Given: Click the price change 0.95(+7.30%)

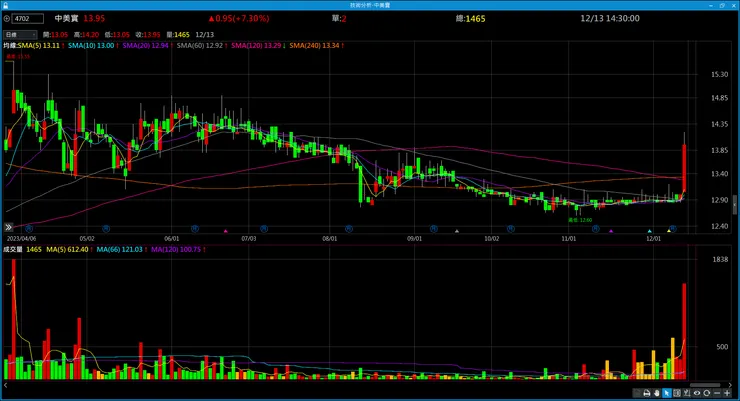Looking at the screenshot, I should click(239, 18).
